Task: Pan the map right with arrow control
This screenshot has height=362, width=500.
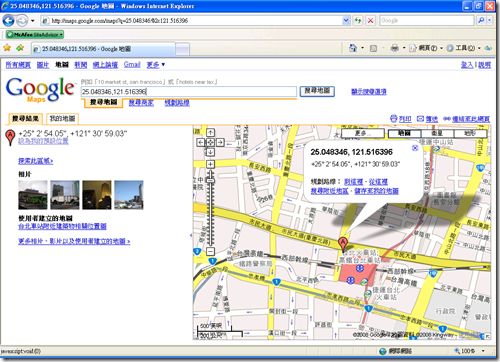Action: (x=220, y=143)
